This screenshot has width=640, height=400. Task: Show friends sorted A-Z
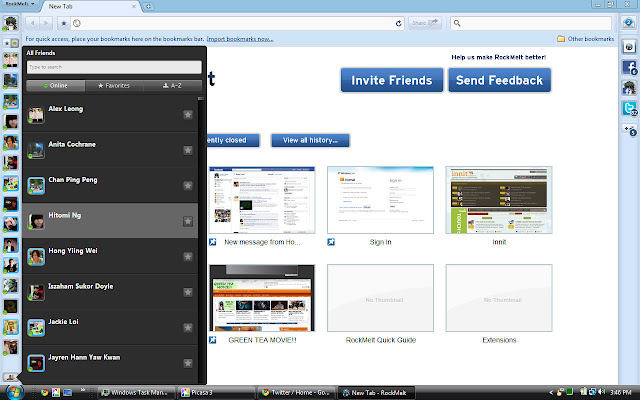coord(172,86)
